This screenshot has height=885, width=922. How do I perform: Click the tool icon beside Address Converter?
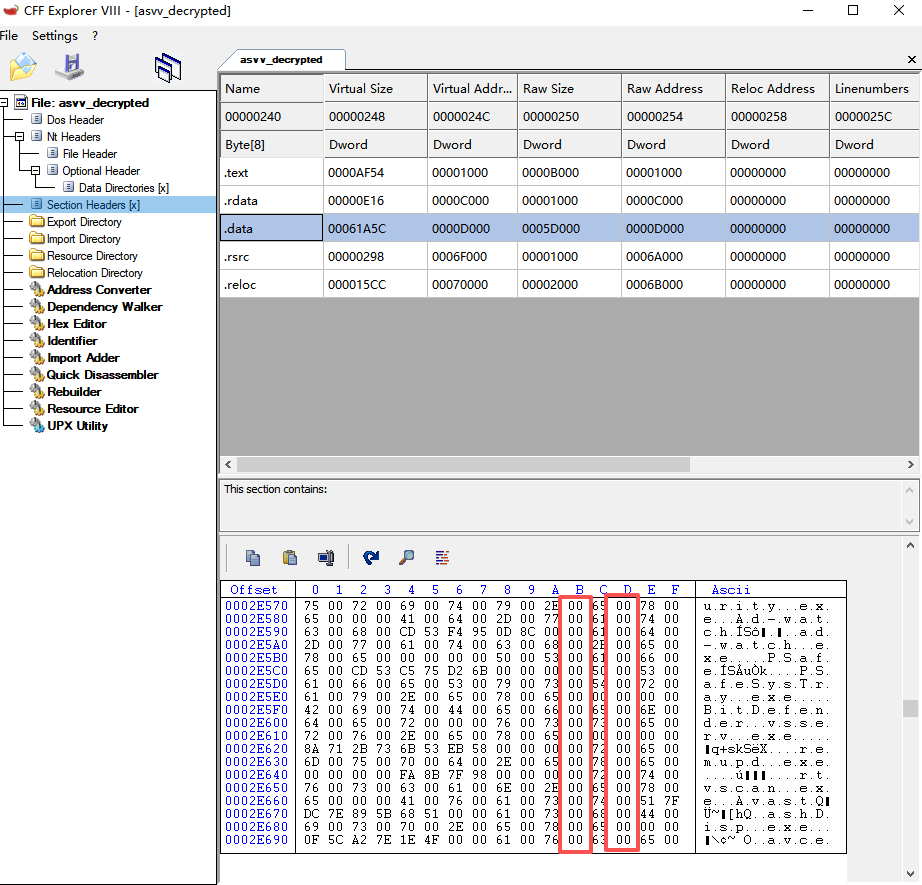click(x=37, y=289)
